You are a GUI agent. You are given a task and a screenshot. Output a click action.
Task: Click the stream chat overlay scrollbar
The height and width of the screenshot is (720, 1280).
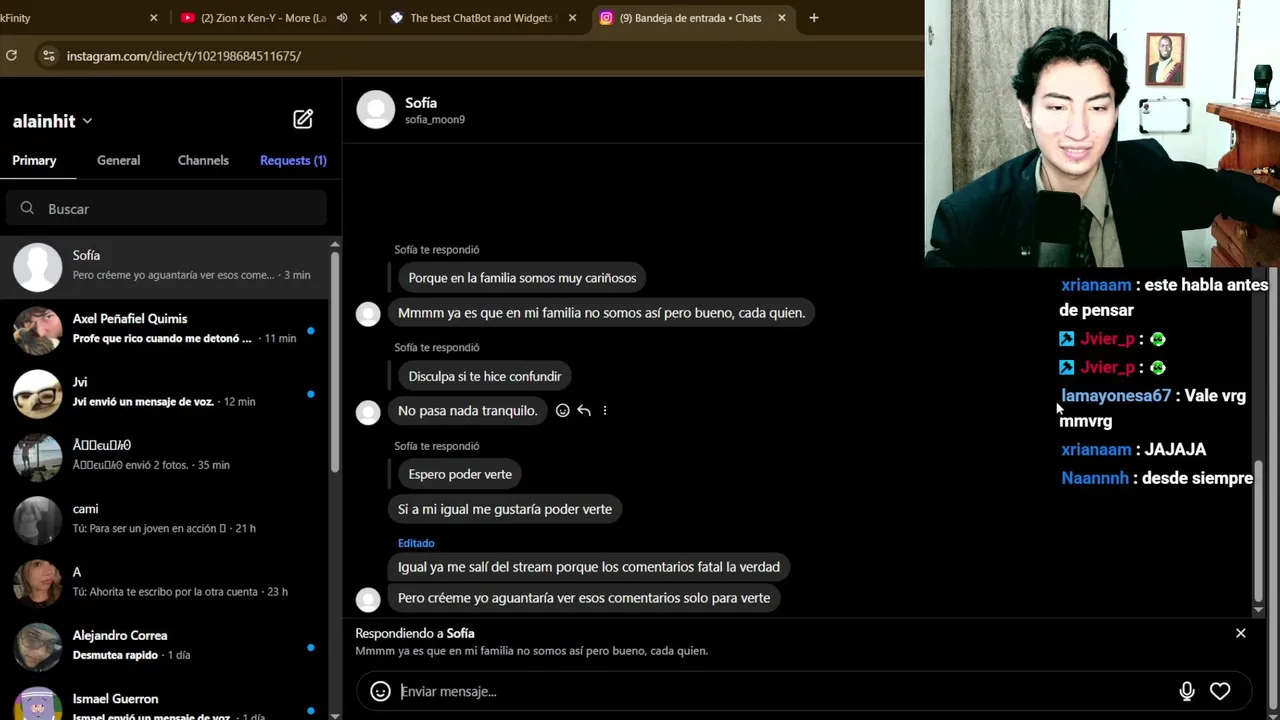(1258, 530)
